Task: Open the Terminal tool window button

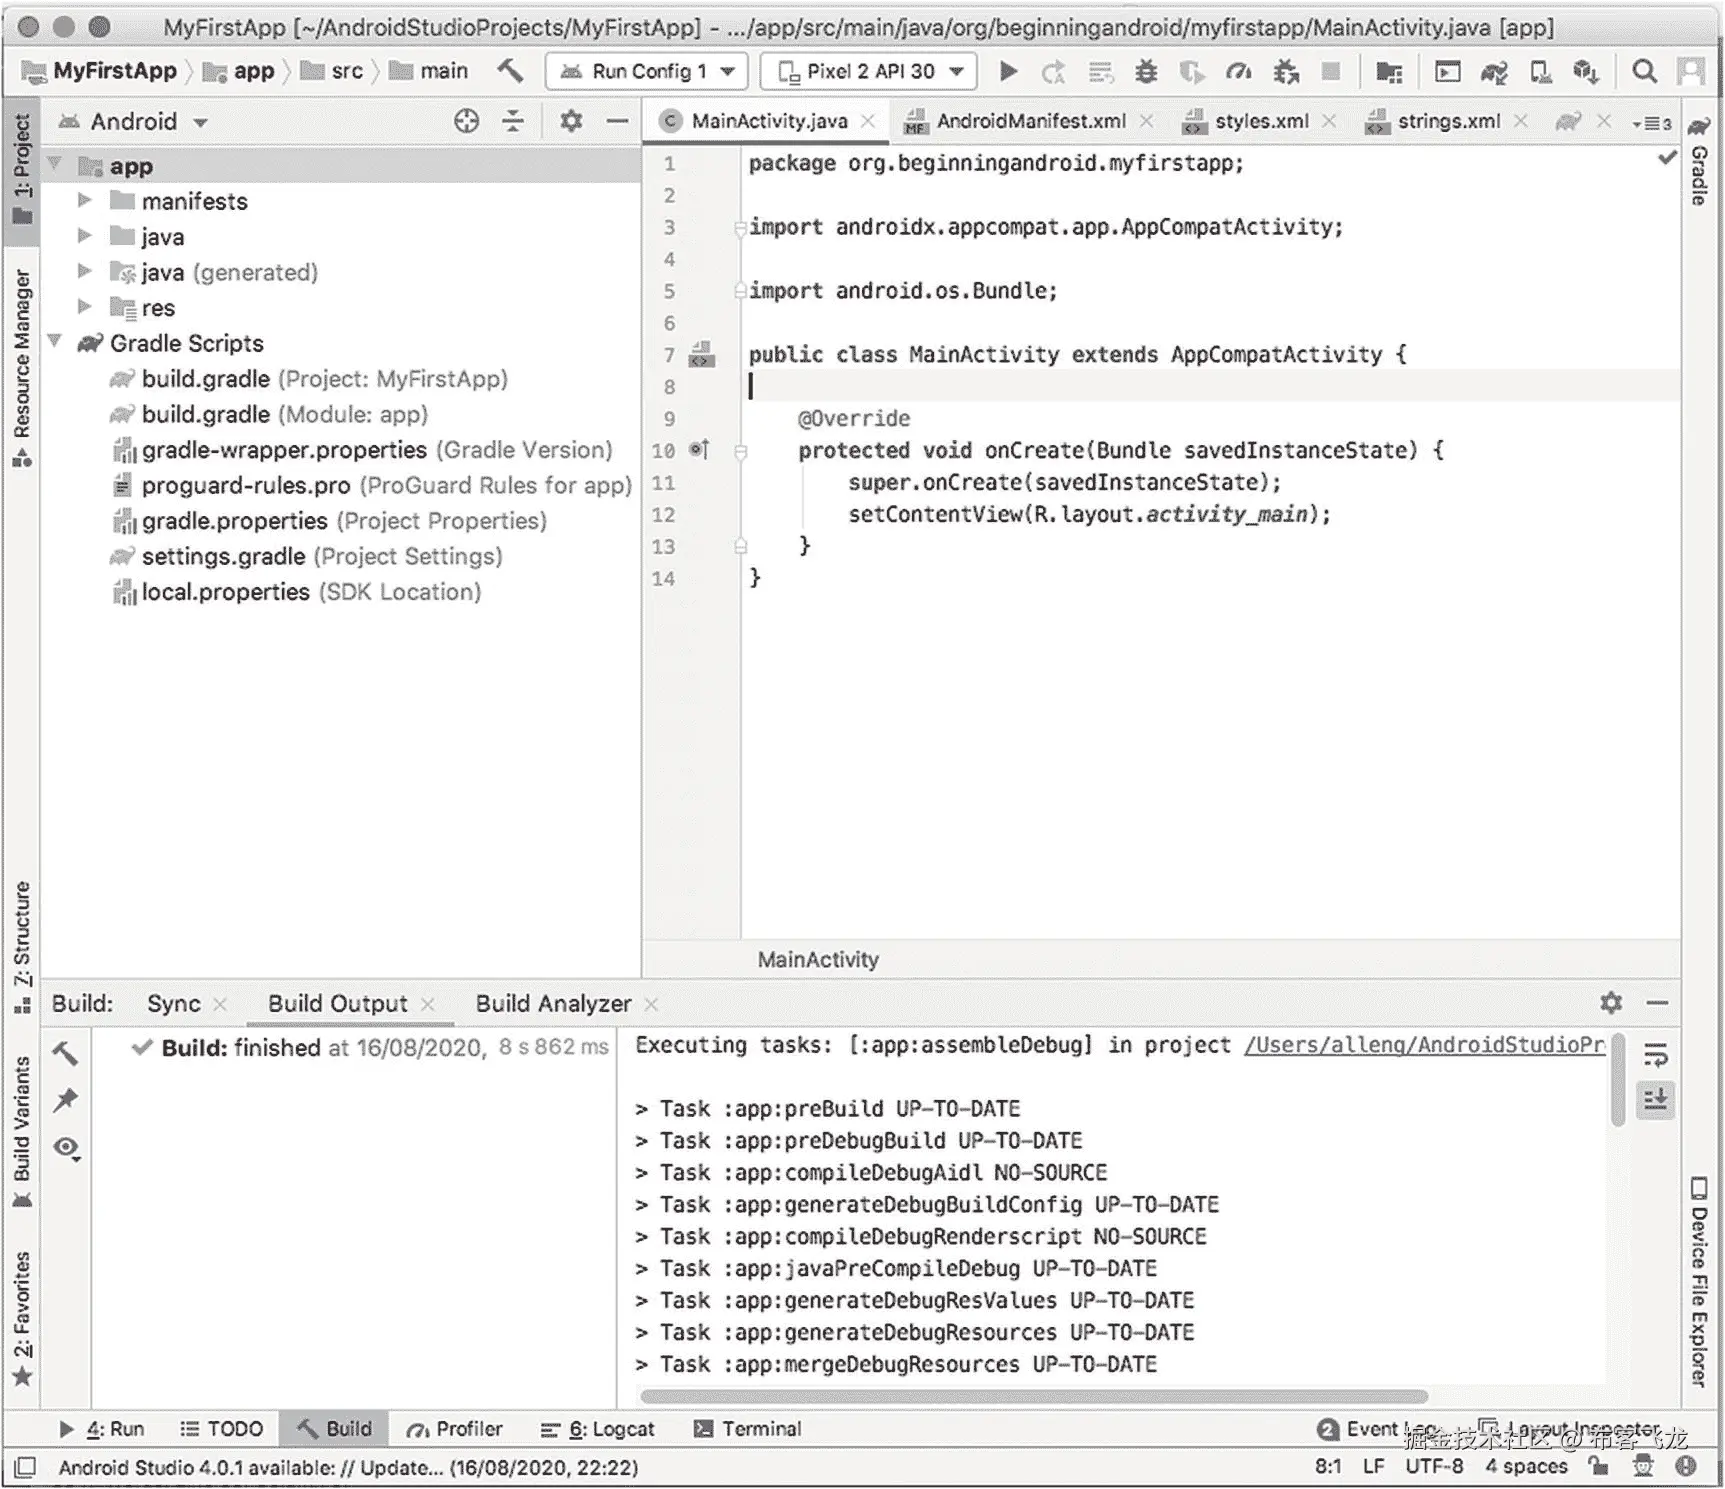Action: pos(748,1429)
